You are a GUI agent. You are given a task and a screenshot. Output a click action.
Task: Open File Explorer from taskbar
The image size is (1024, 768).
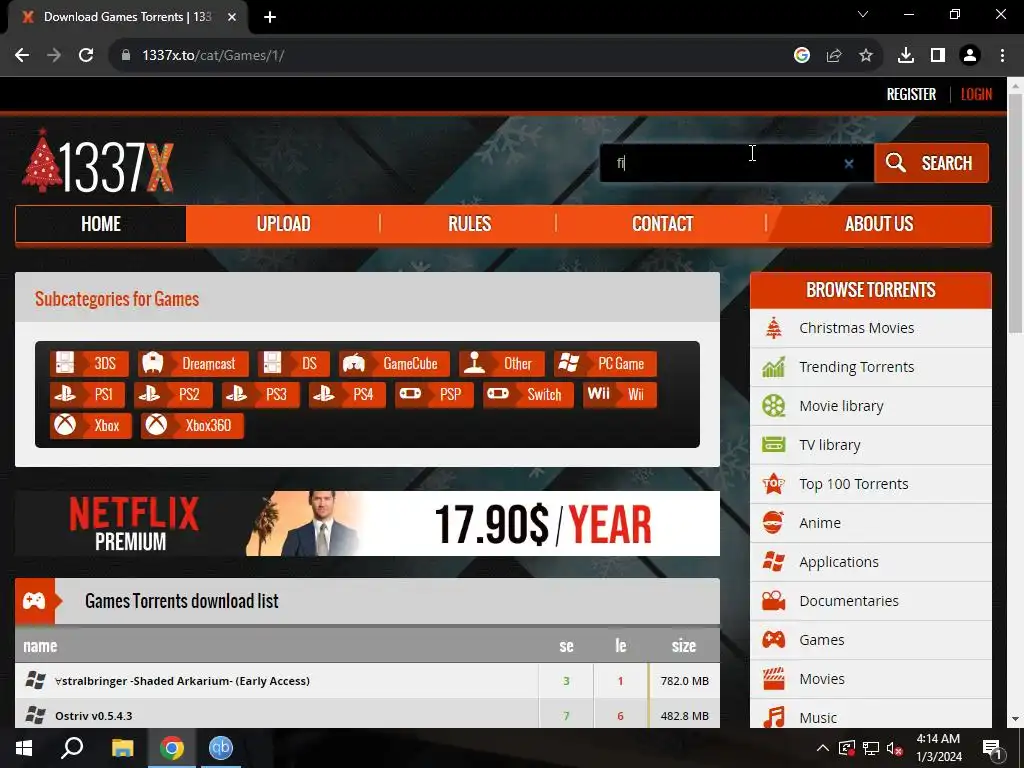[x=122, y=748]
